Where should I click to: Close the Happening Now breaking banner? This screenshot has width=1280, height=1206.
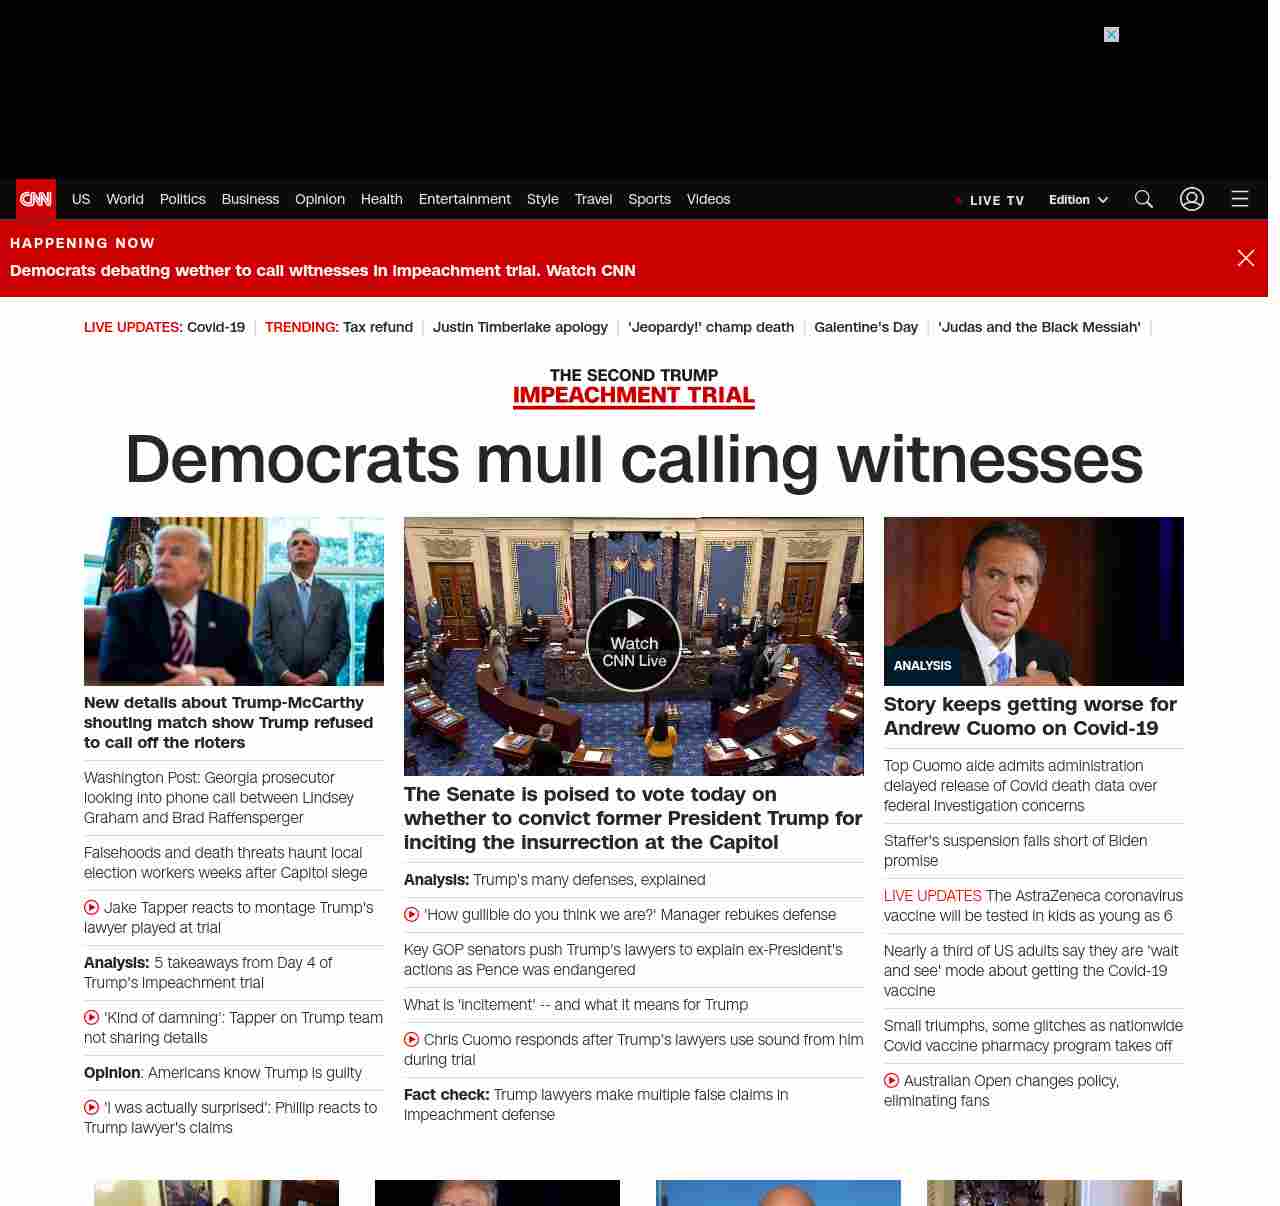click(x=1245, y=258)
